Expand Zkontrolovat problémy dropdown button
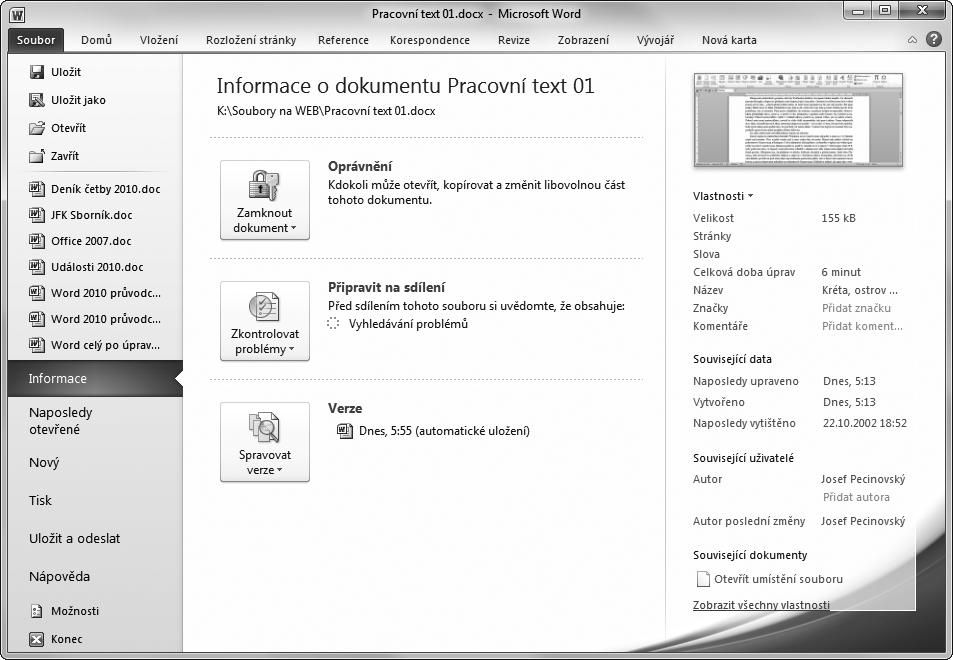 click(x=264, y=321)
